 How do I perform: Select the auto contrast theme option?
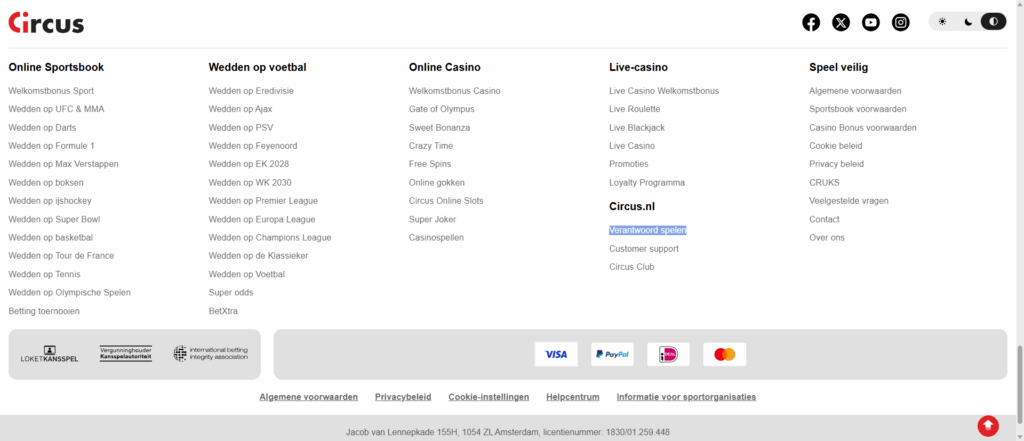click(993, 22)
